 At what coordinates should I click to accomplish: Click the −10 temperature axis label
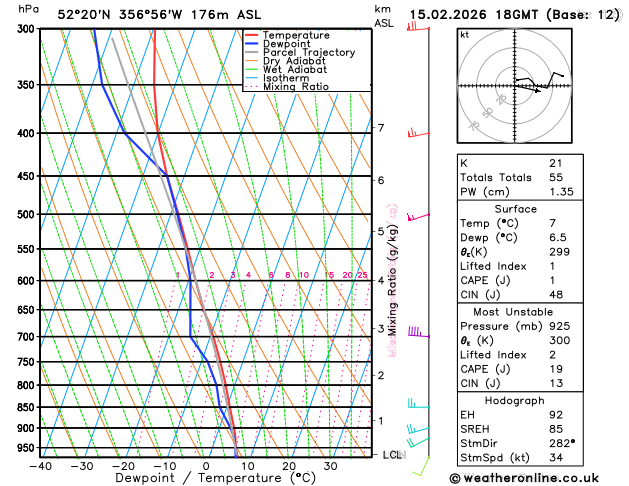(x=164, y=466)
